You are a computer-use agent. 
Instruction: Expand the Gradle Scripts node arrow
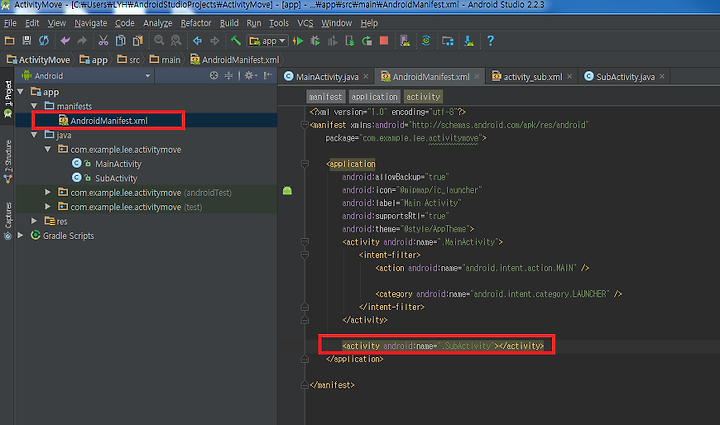tap(21, 235)
